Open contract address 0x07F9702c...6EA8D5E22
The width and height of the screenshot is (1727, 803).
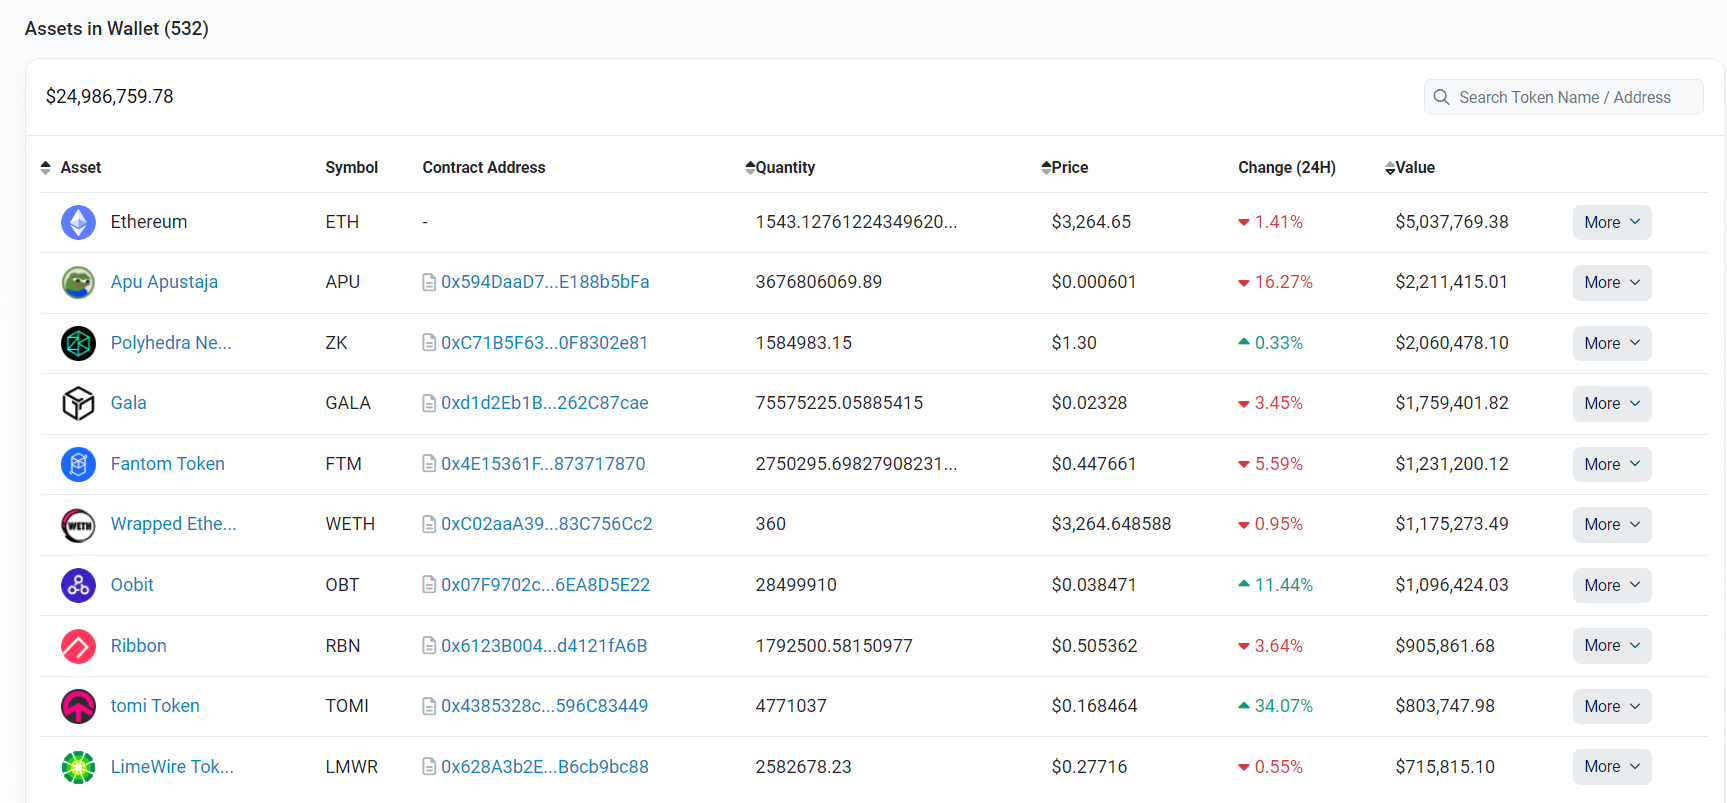tap(546, 585)
